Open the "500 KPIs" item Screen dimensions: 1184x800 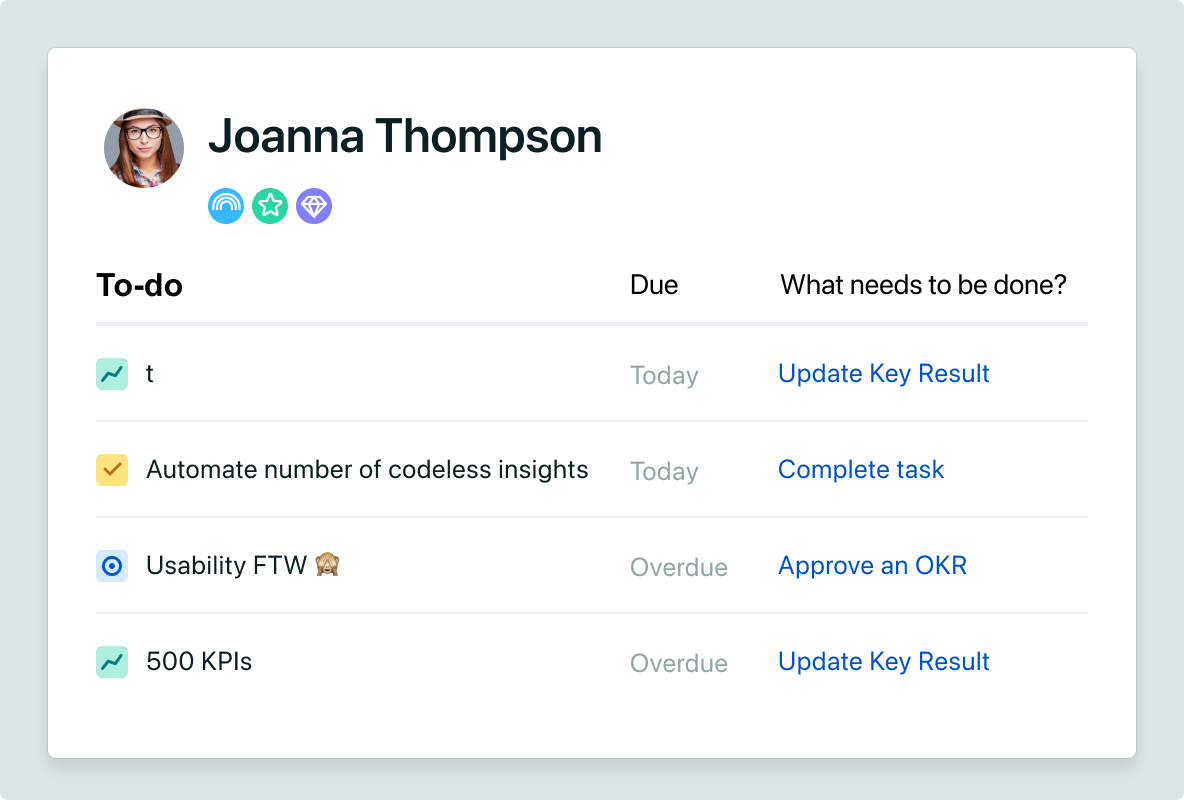(x=199, y=662)
